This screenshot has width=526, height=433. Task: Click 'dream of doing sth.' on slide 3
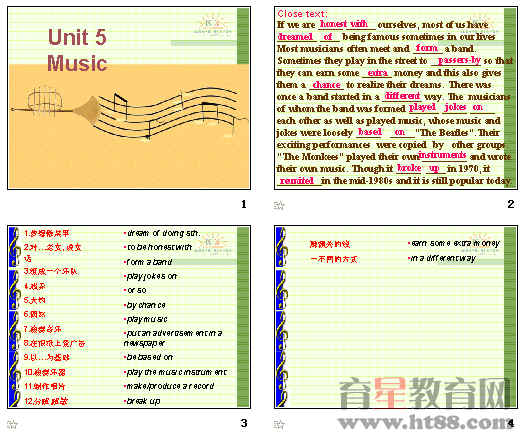[163, 233]
